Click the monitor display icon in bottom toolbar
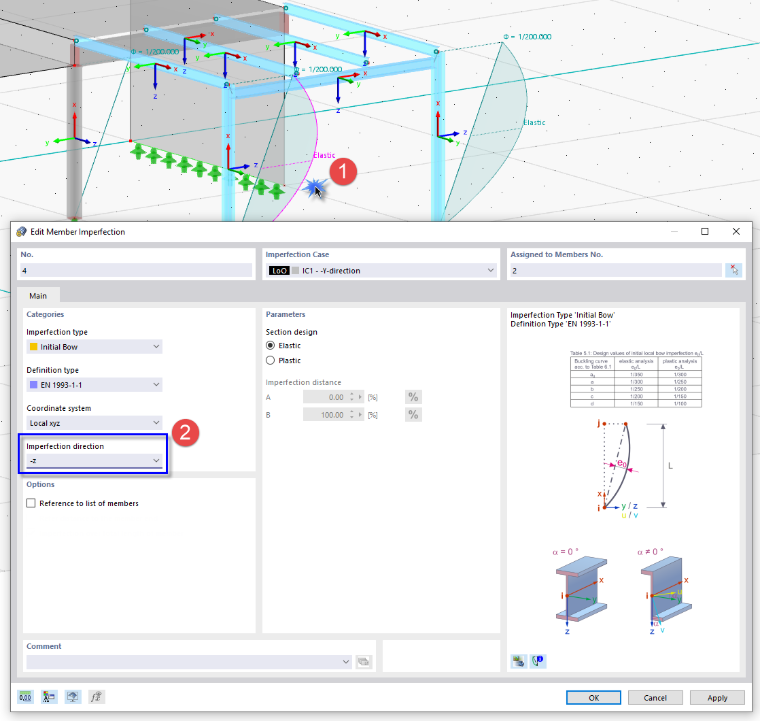The image size is (760, 721). (x=73, y=697)
